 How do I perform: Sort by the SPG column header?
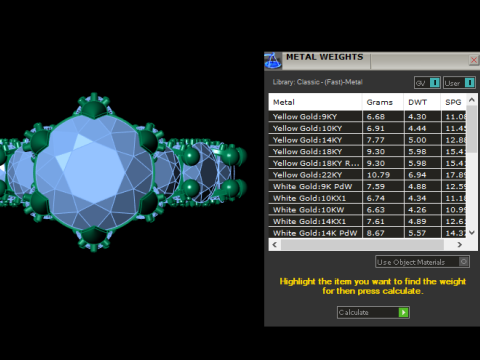click(x=454, y=102)
